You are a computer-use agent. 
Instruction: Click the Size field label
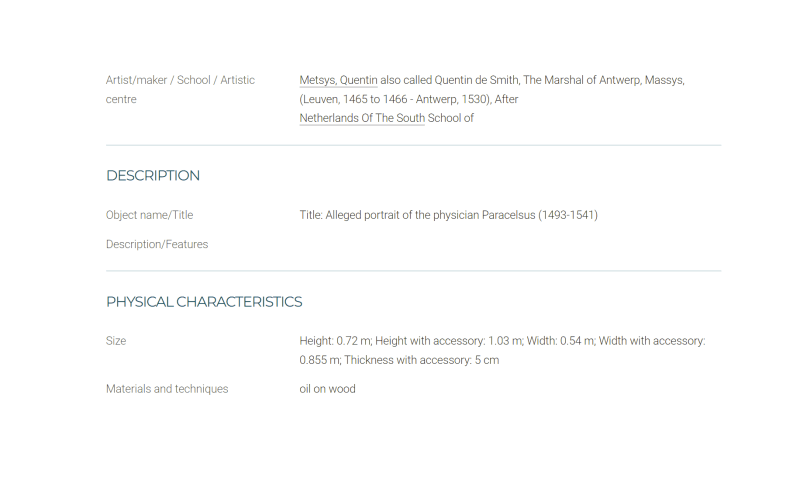pos(116,341)
